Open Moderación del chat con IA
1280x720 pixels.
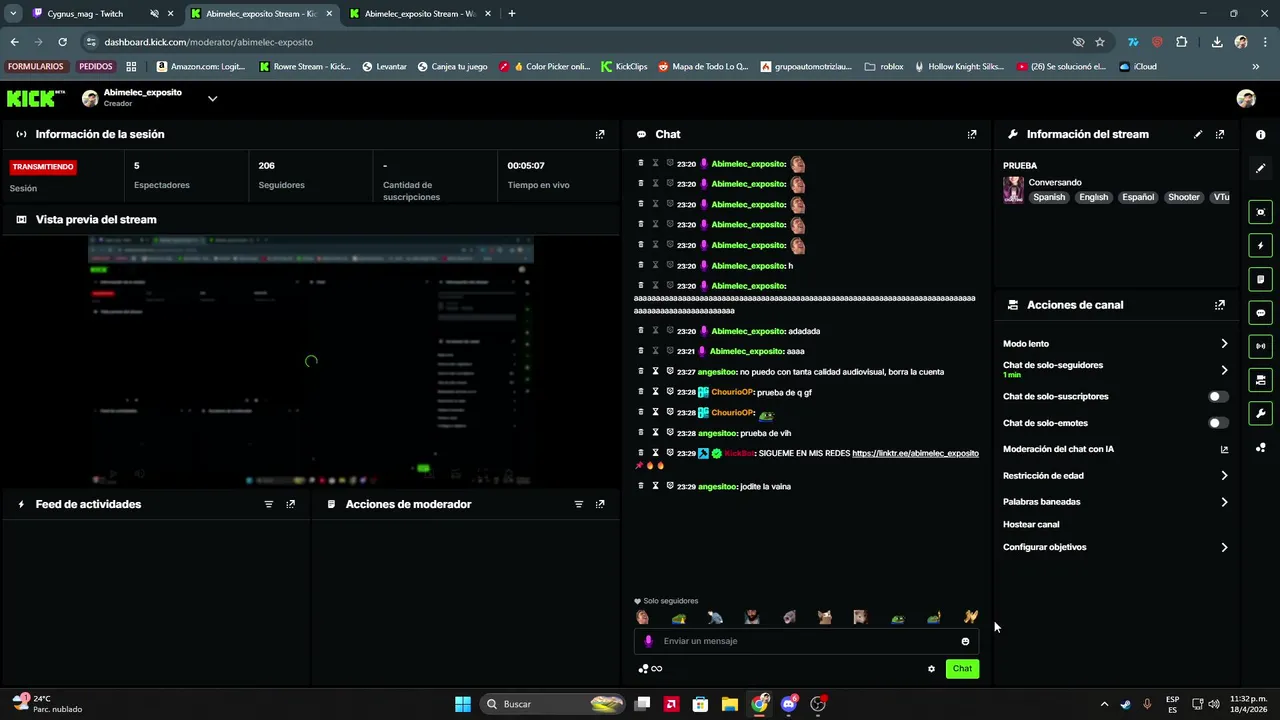1116,449
